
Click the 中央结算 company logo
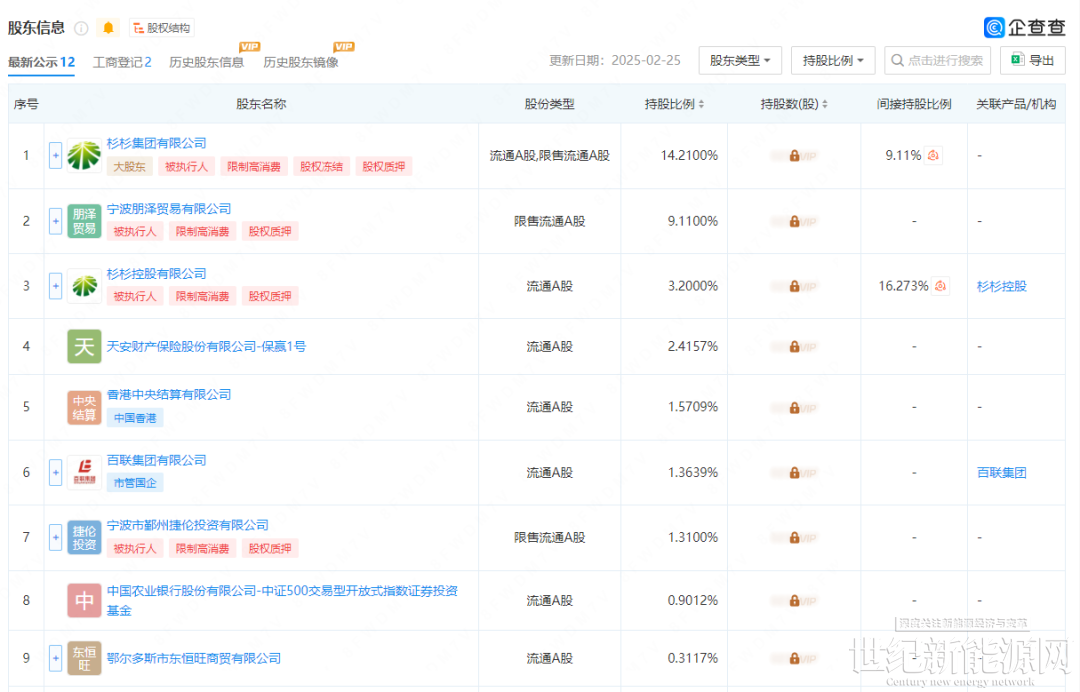pyautogui.click(x=84, y=407)
